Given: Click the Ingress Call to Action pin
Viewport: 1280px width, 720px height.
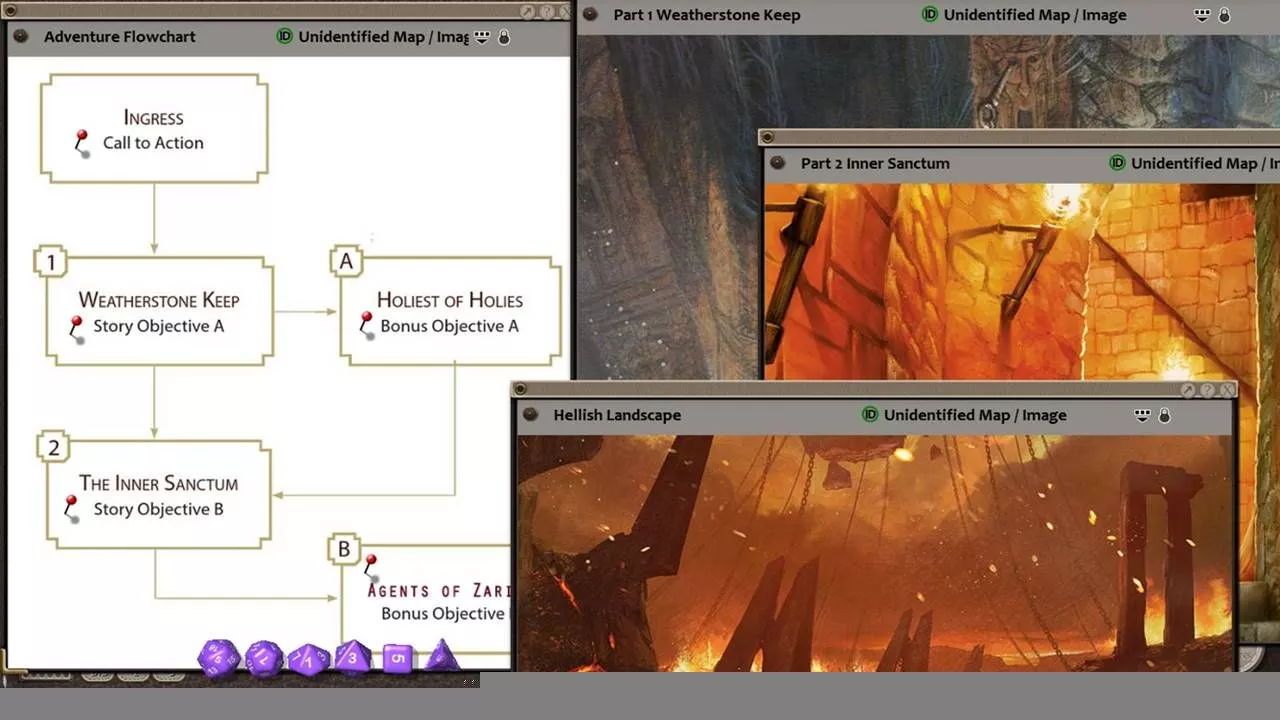Looking at the screenshot, I should click(x=82, y=143).
